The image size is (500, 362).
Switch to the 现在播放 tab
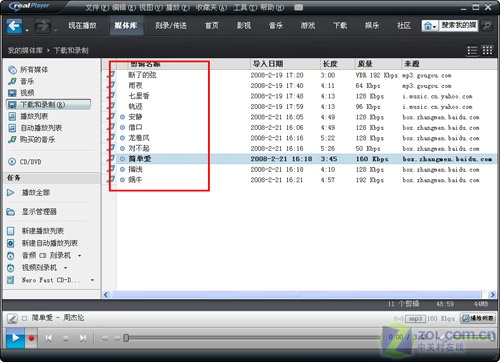pyautogui.click(x=82, y=25)
